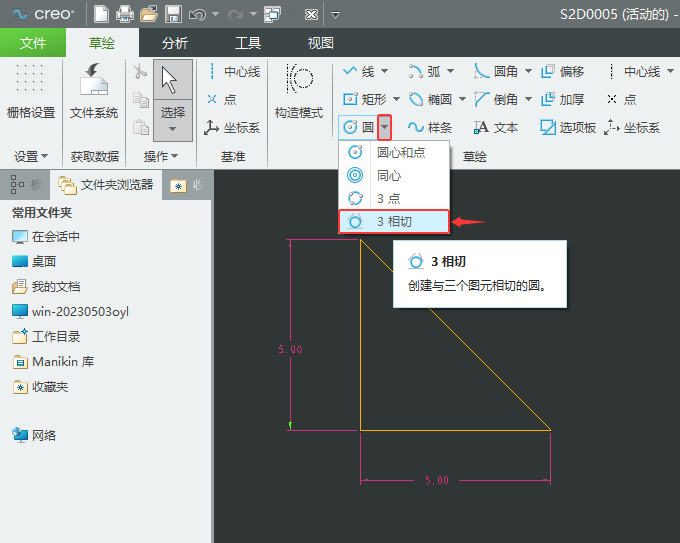Switch to the 草绘 ribbon tab

click(x=102, y=43)
